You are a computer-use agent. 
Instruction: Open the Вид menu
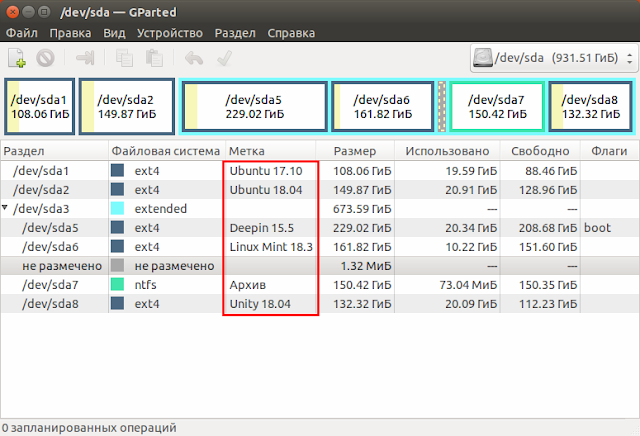114,33
